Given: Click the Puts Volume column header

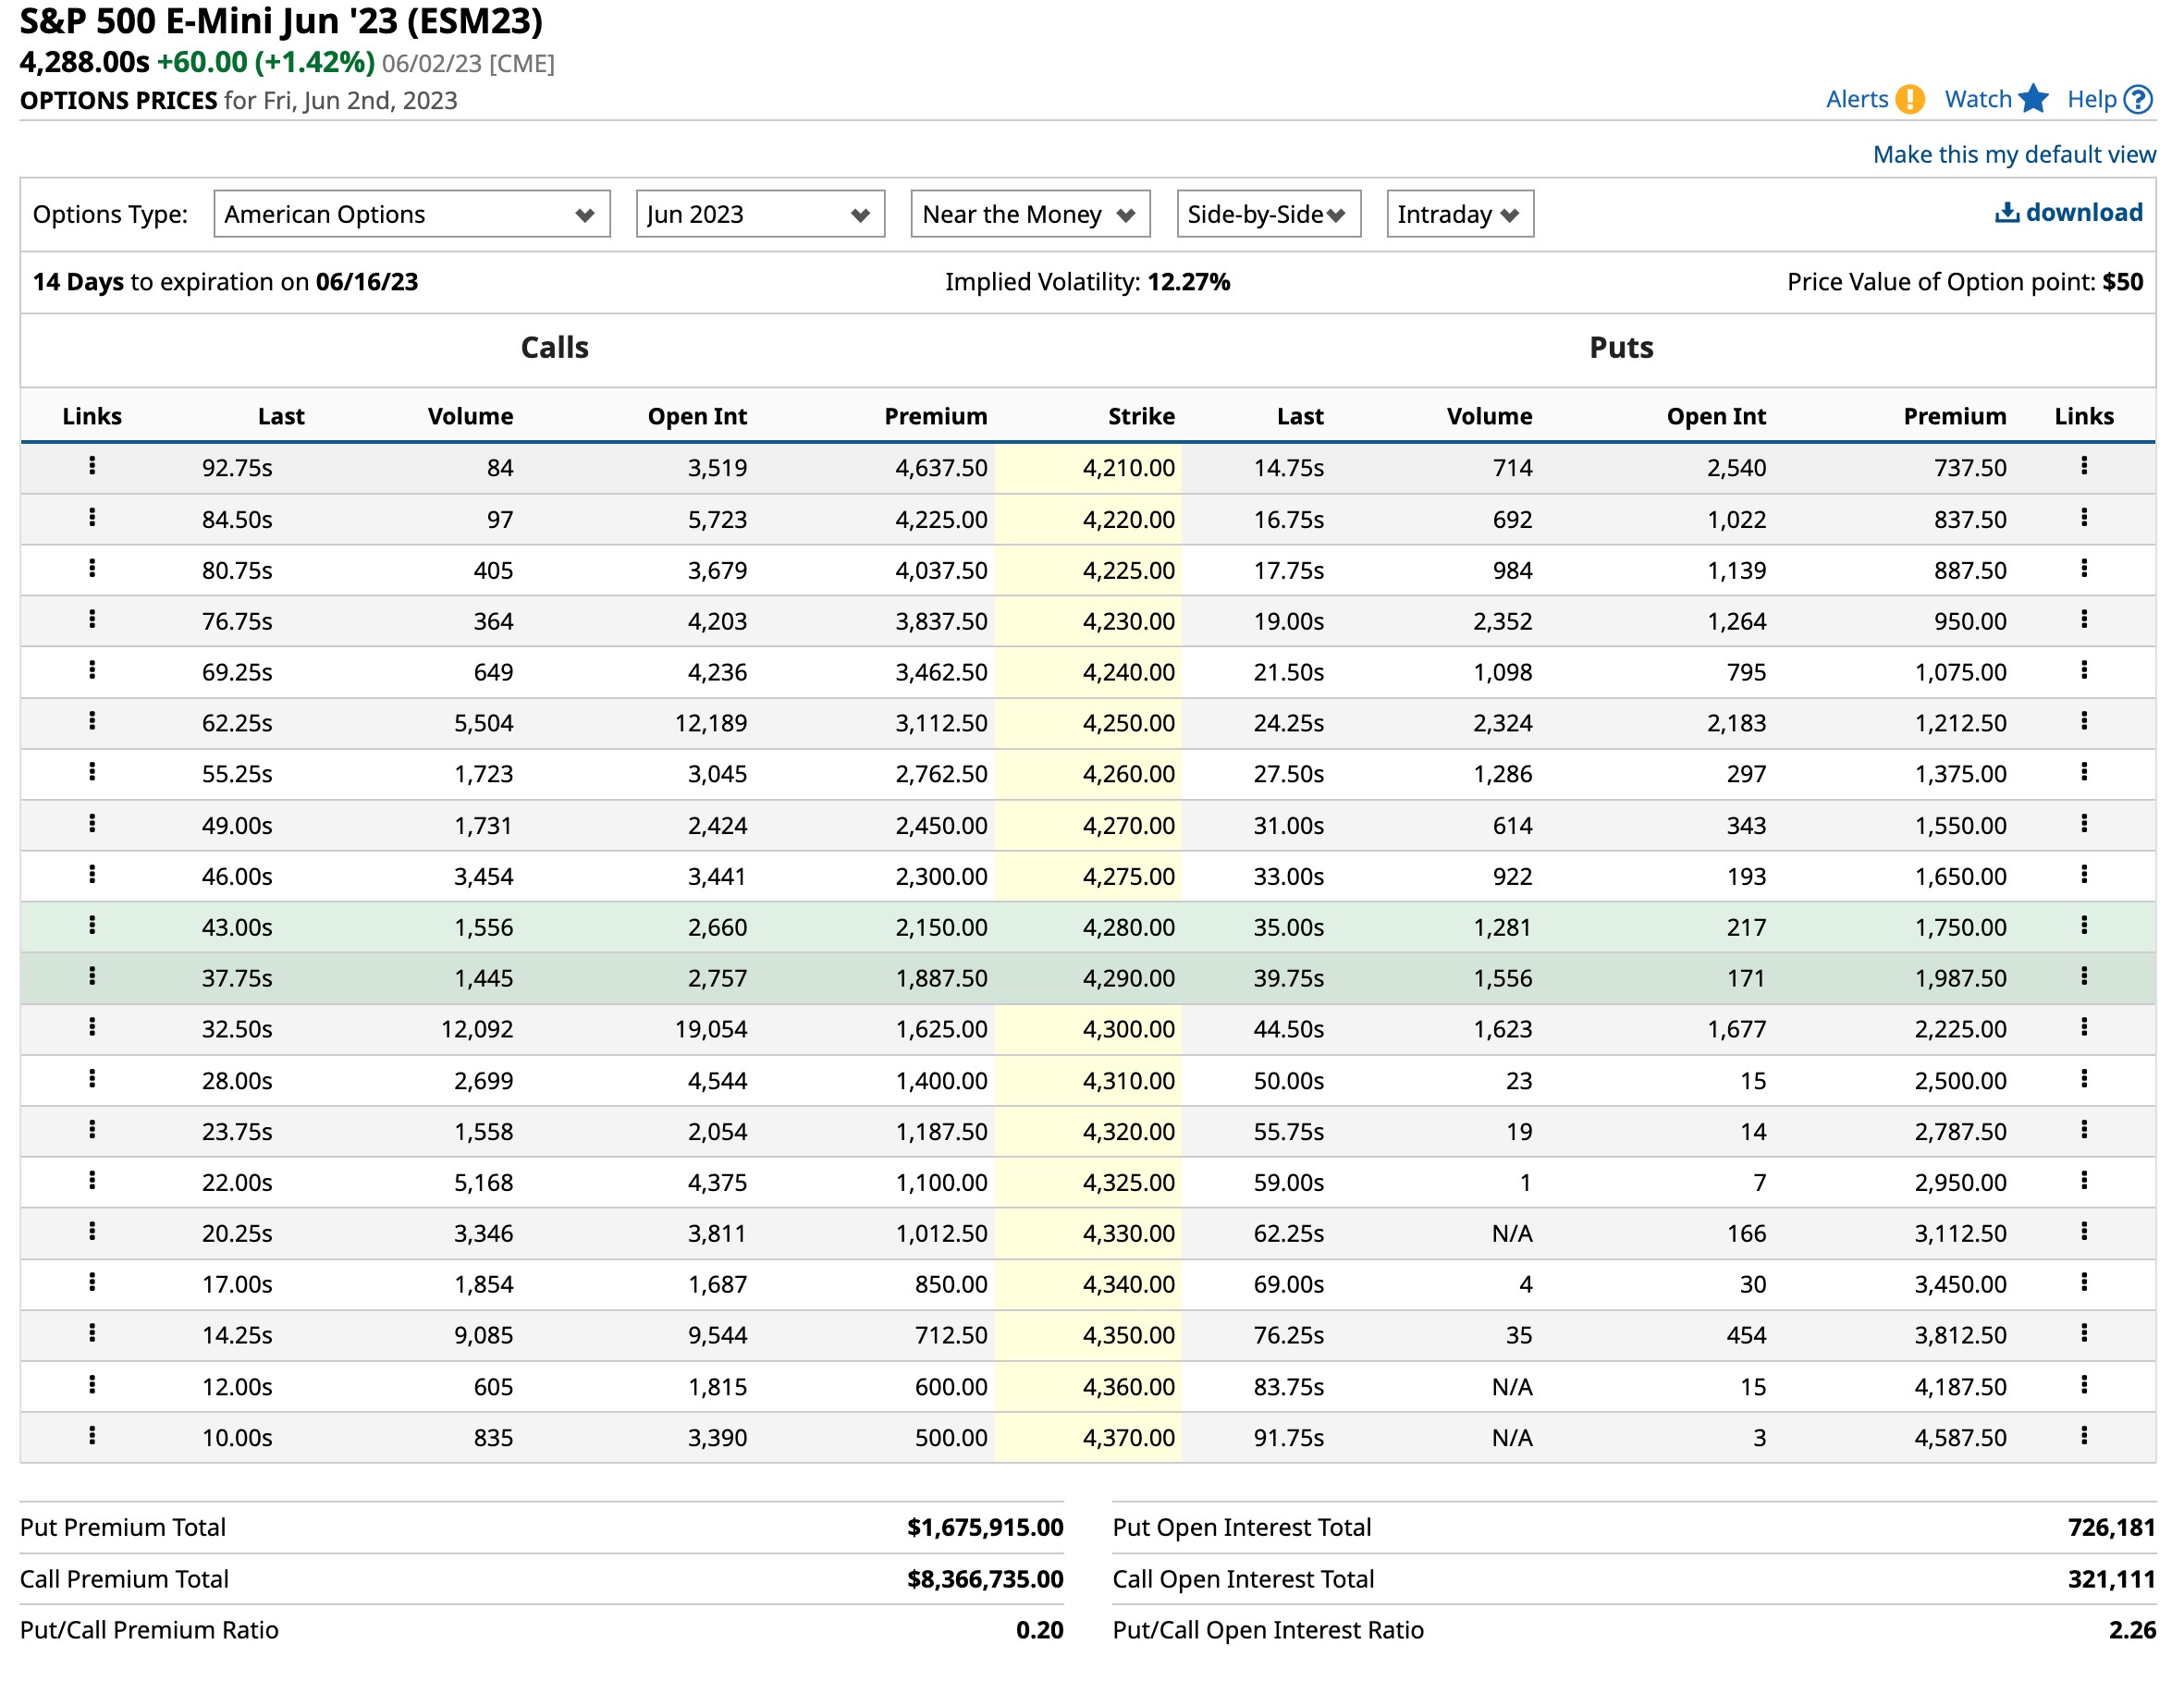Looking at the screenshot, I should [1489, 416].
